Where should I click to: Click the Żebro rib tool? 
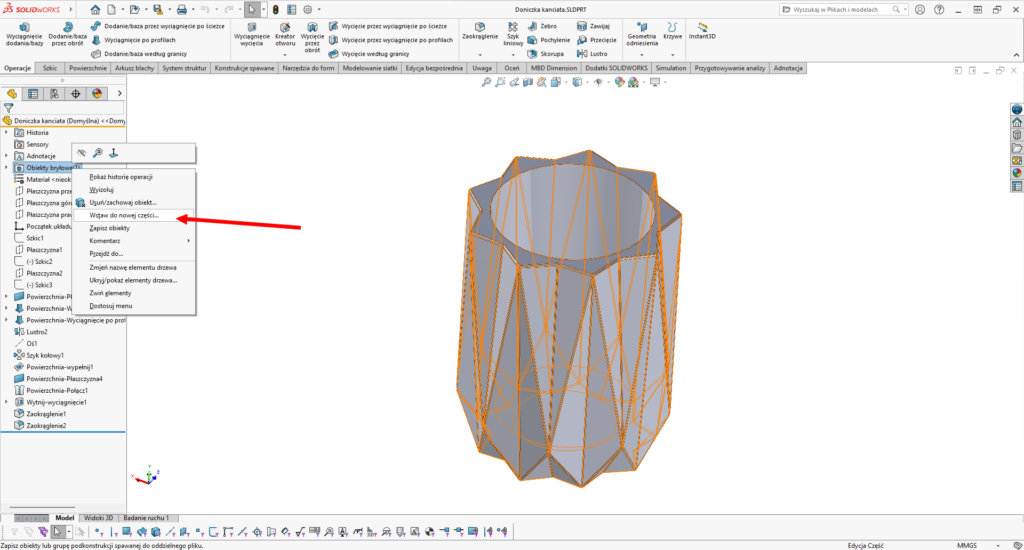pyautogui.click(x=546, y=27)
